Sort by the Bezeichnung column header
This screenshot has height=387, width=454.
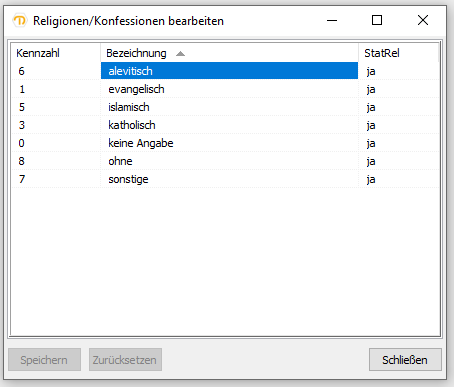coord(229,53)
